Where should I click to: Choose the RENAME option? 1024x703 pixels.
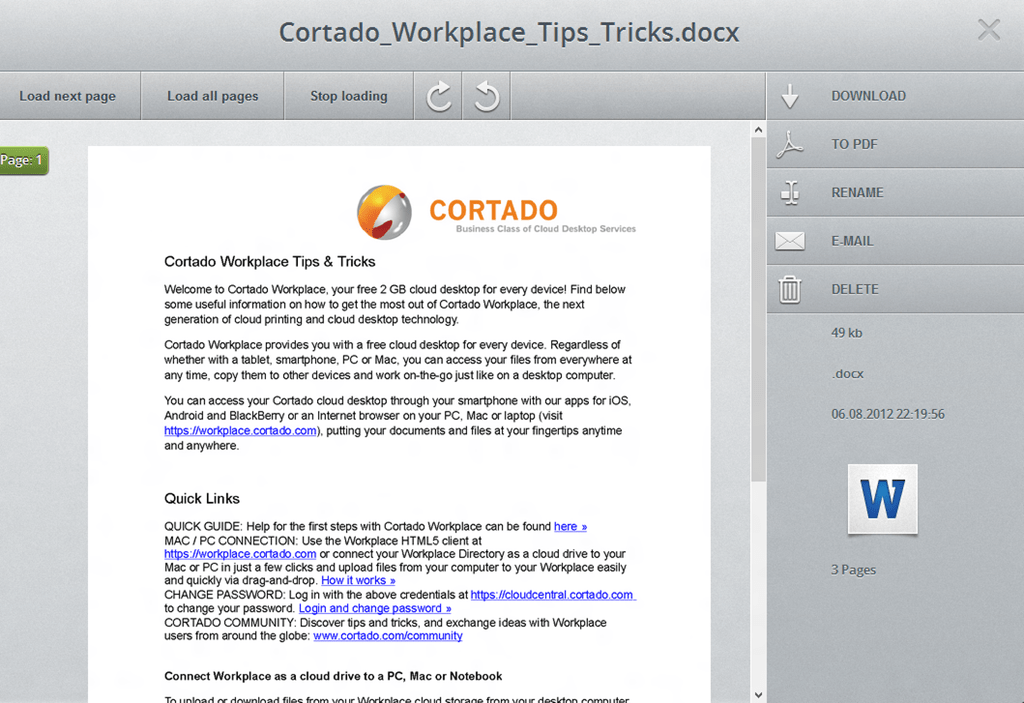coord(857,193)
